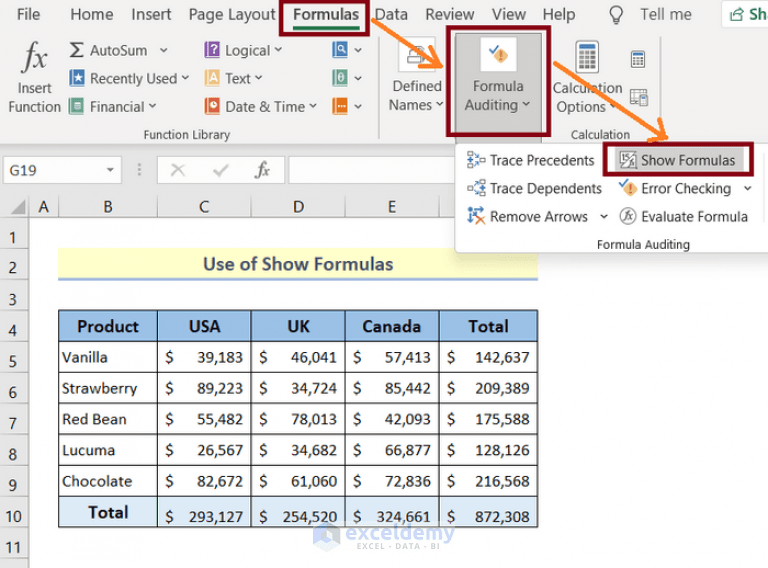Select column C header
This screenshot has width=768, height=568.
[204, 207]
